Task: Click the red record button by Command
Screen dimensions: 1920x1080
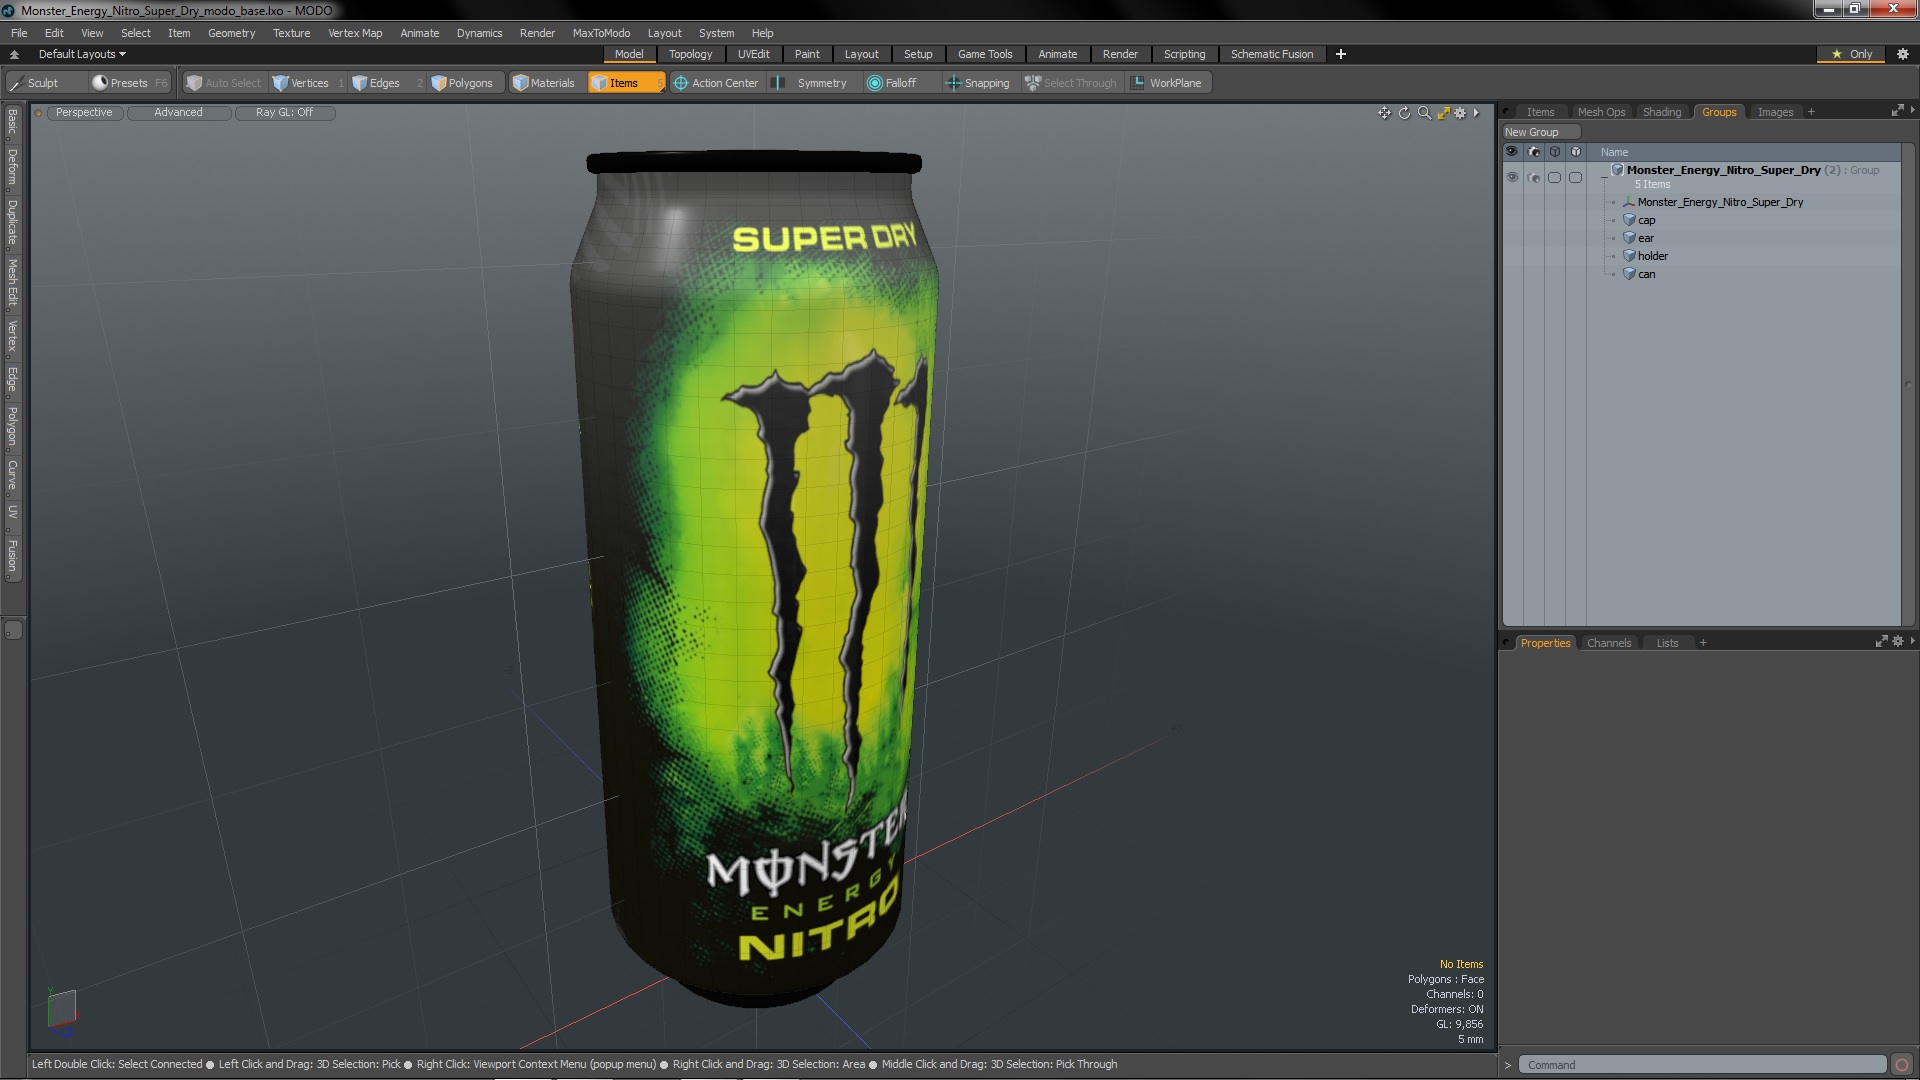Action: [x=1902, y=1065]
